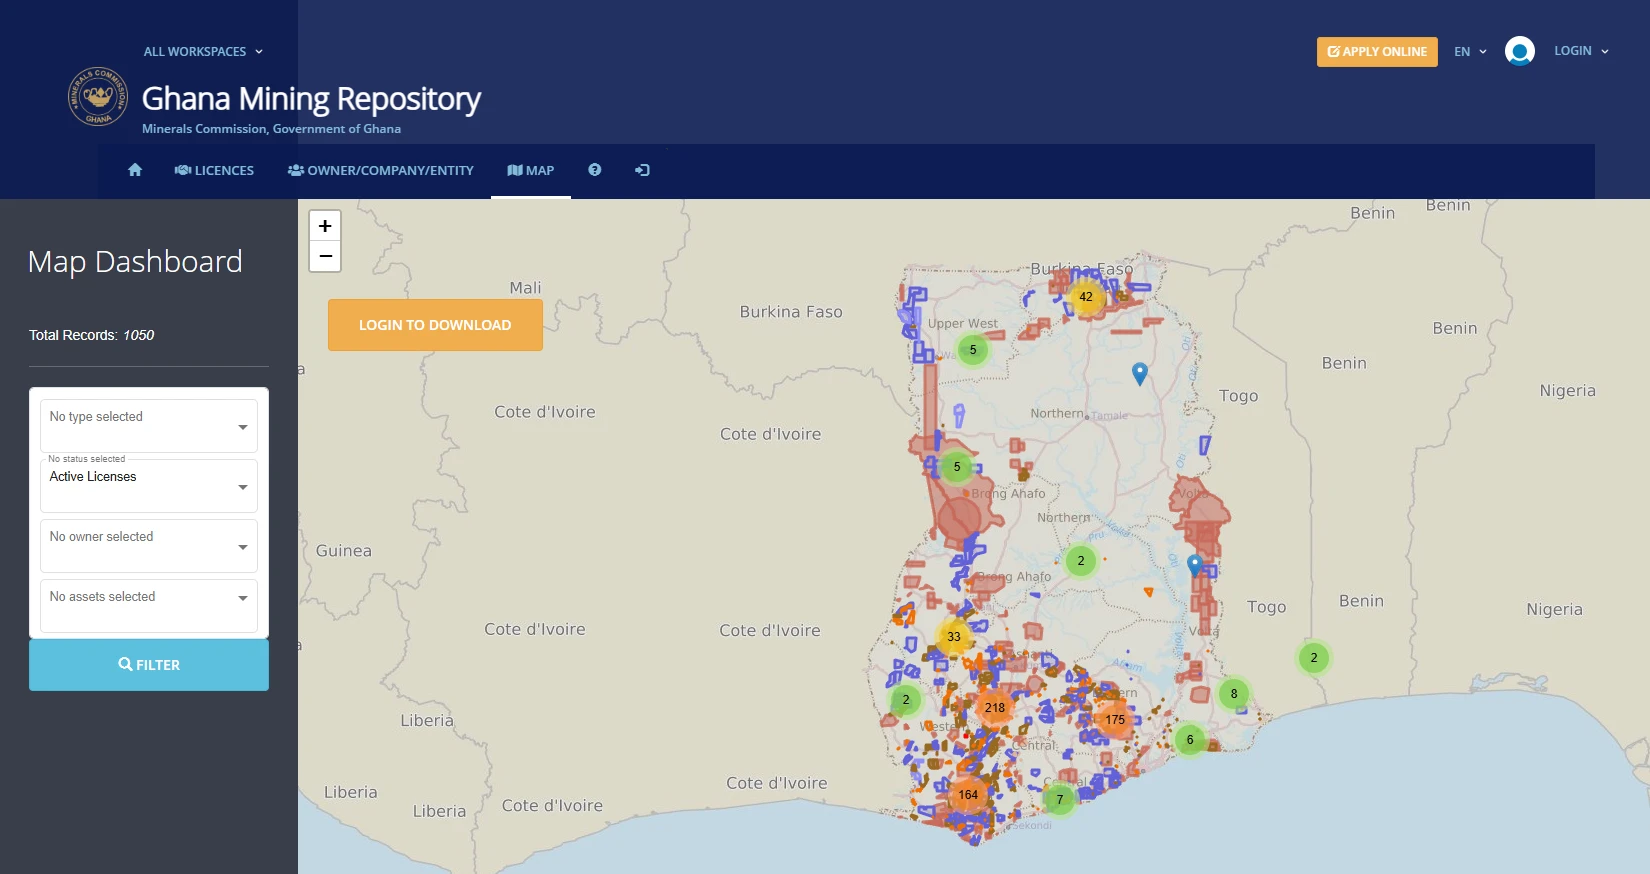This screenshot has height=874, width=1650.
Task: Select the Map tab
Action: [x=531, y=170]
